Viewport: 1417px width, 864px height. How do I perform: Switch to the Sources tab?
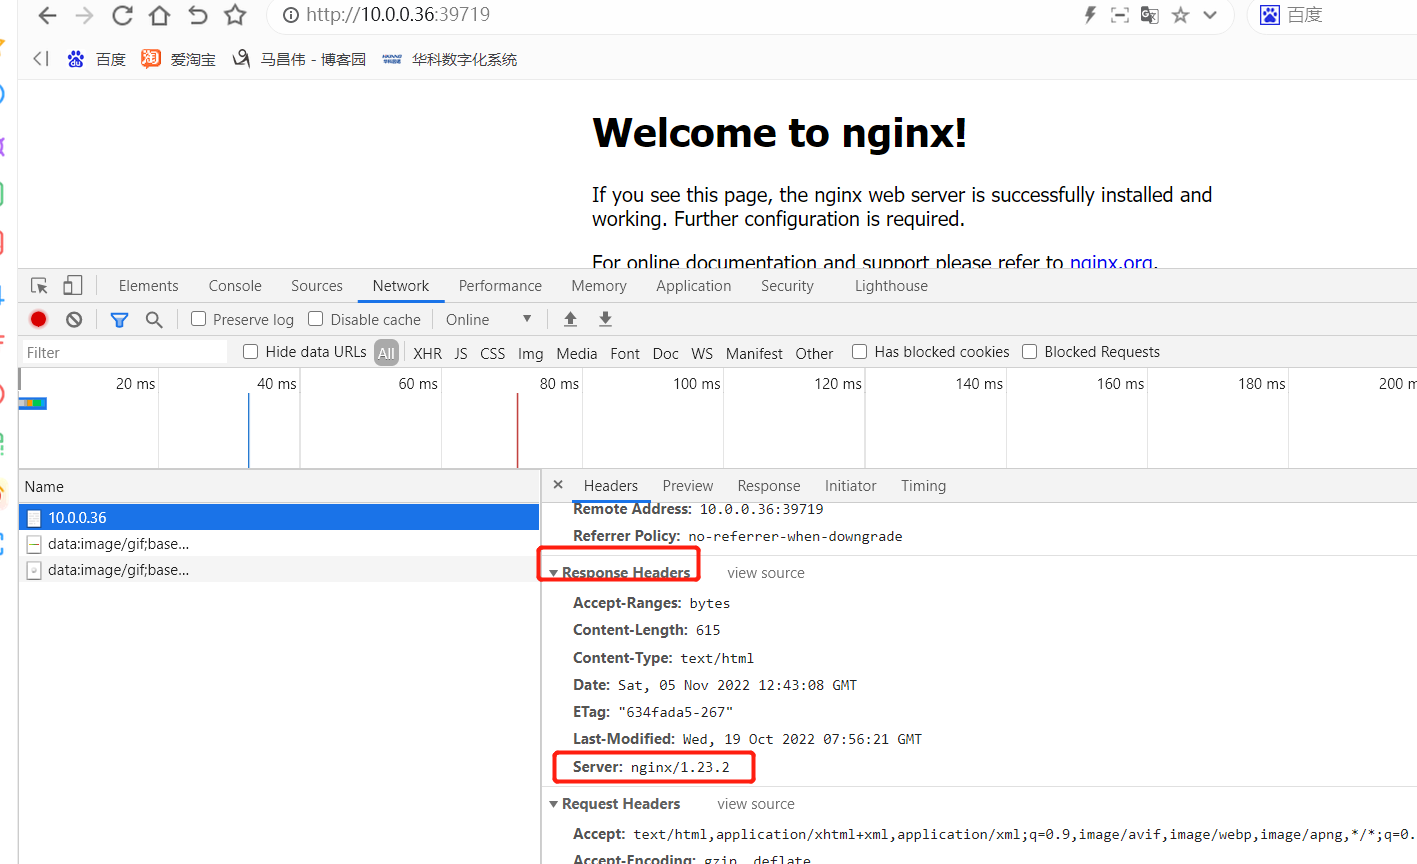pyautogui.click(x=317, y=286)
